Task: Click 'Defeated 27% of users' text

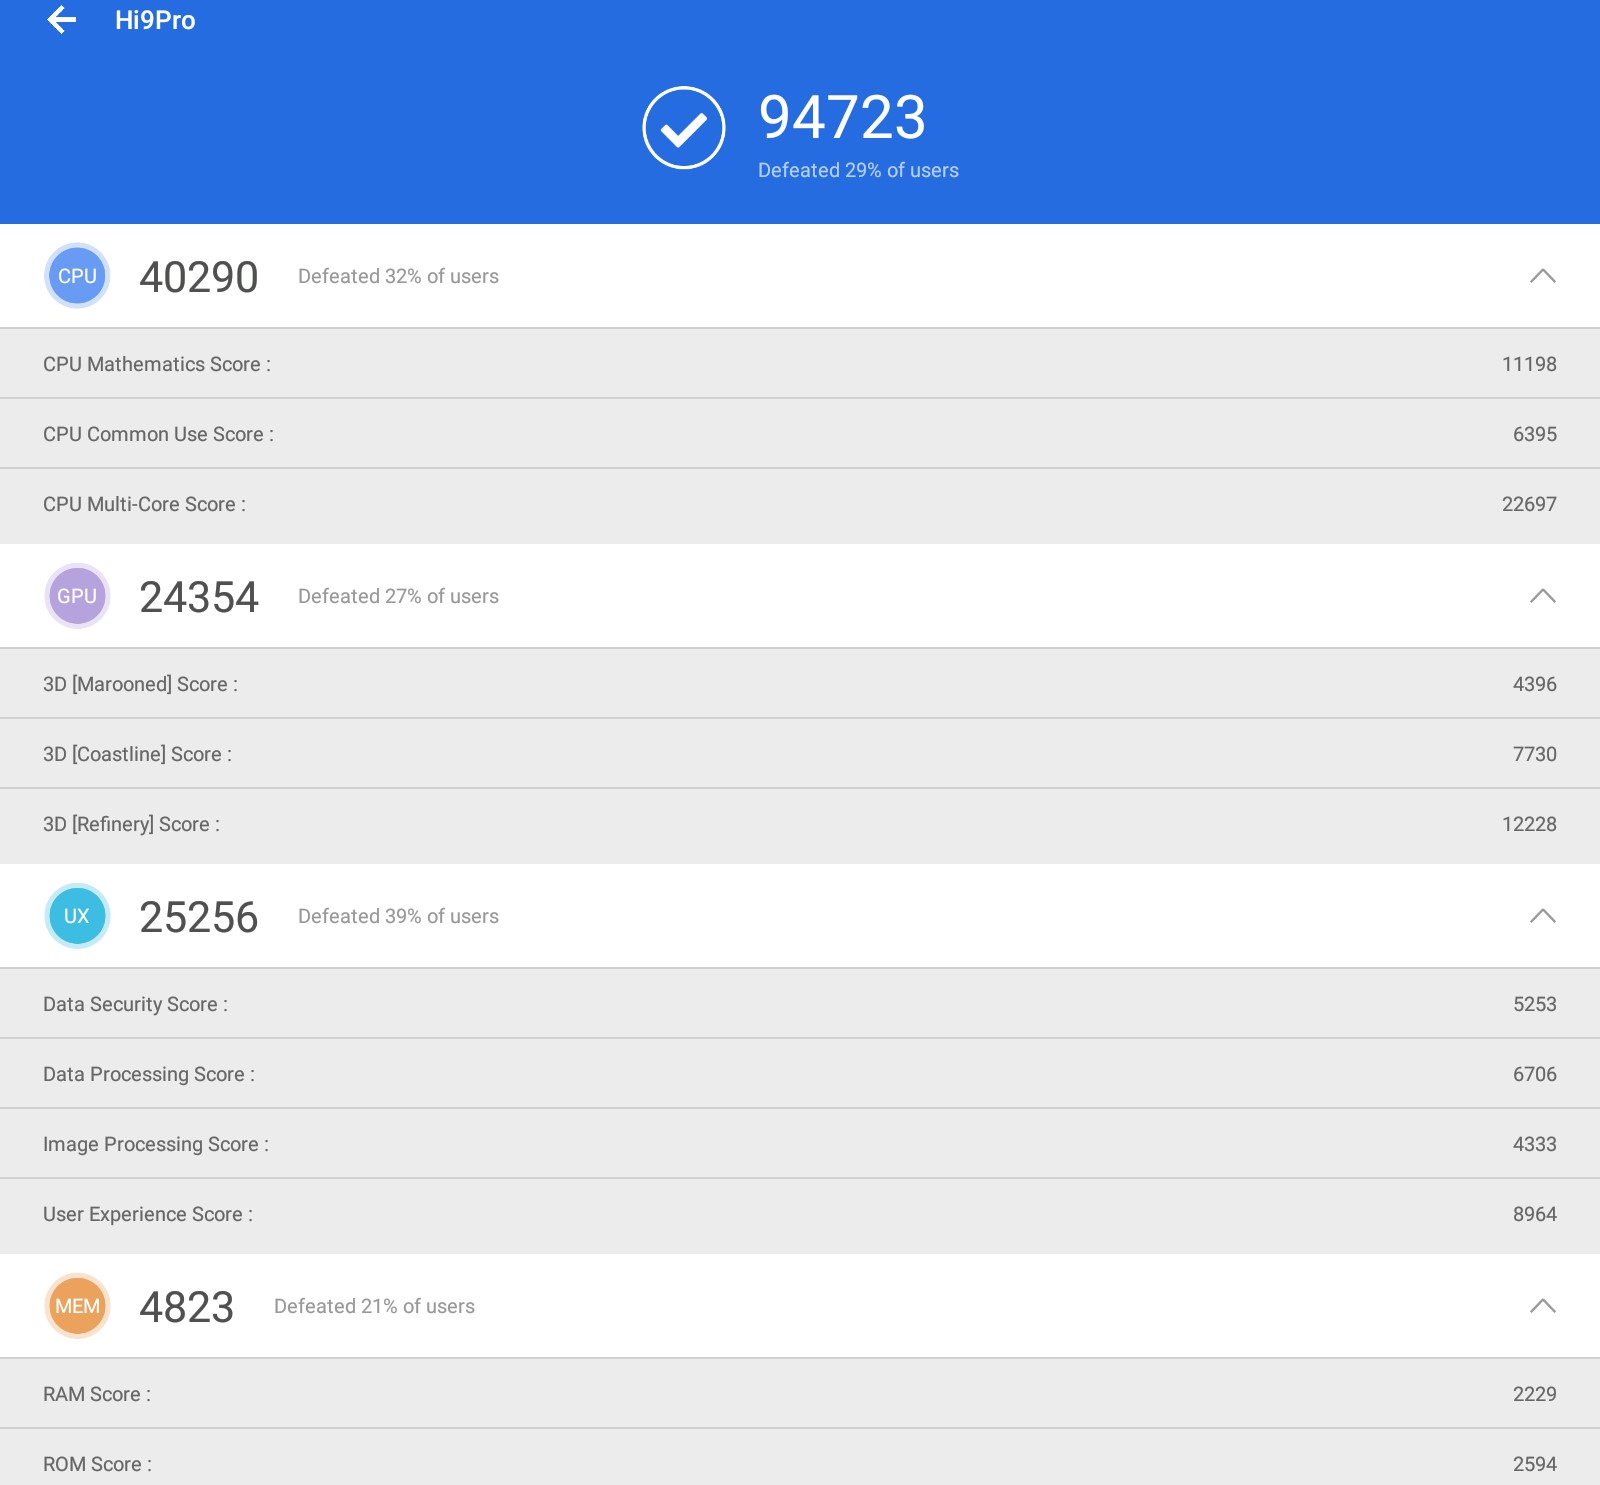Action: [398, 596]
